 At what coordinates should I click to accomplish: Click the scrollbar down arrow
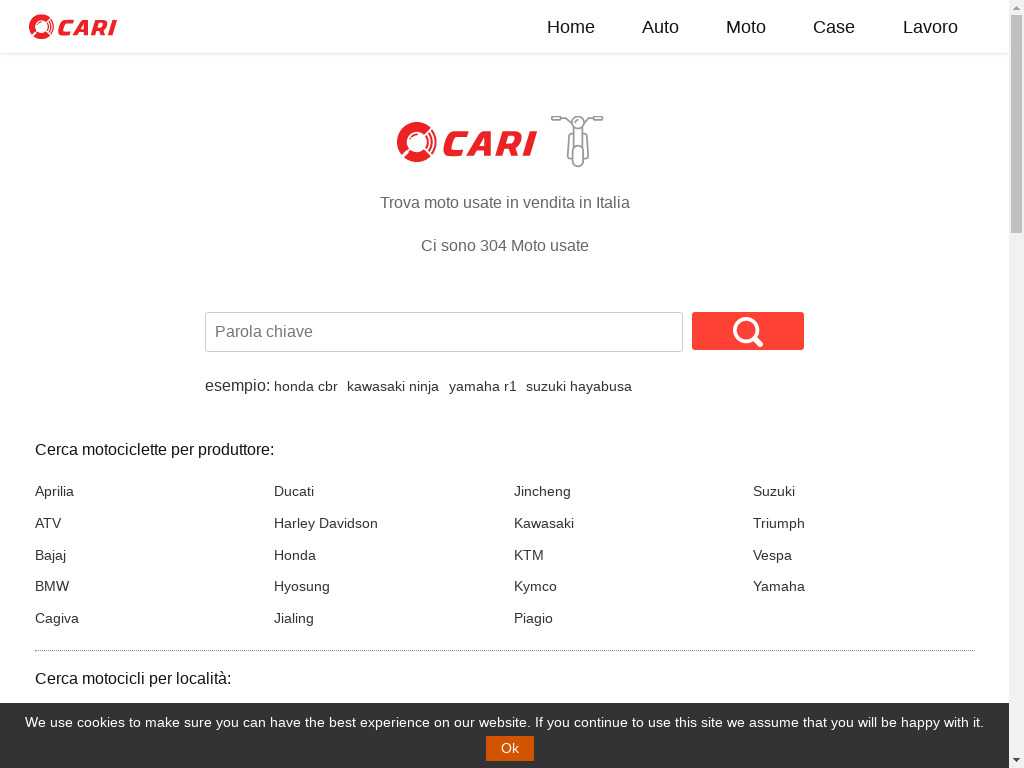[x=1017, y=761]
